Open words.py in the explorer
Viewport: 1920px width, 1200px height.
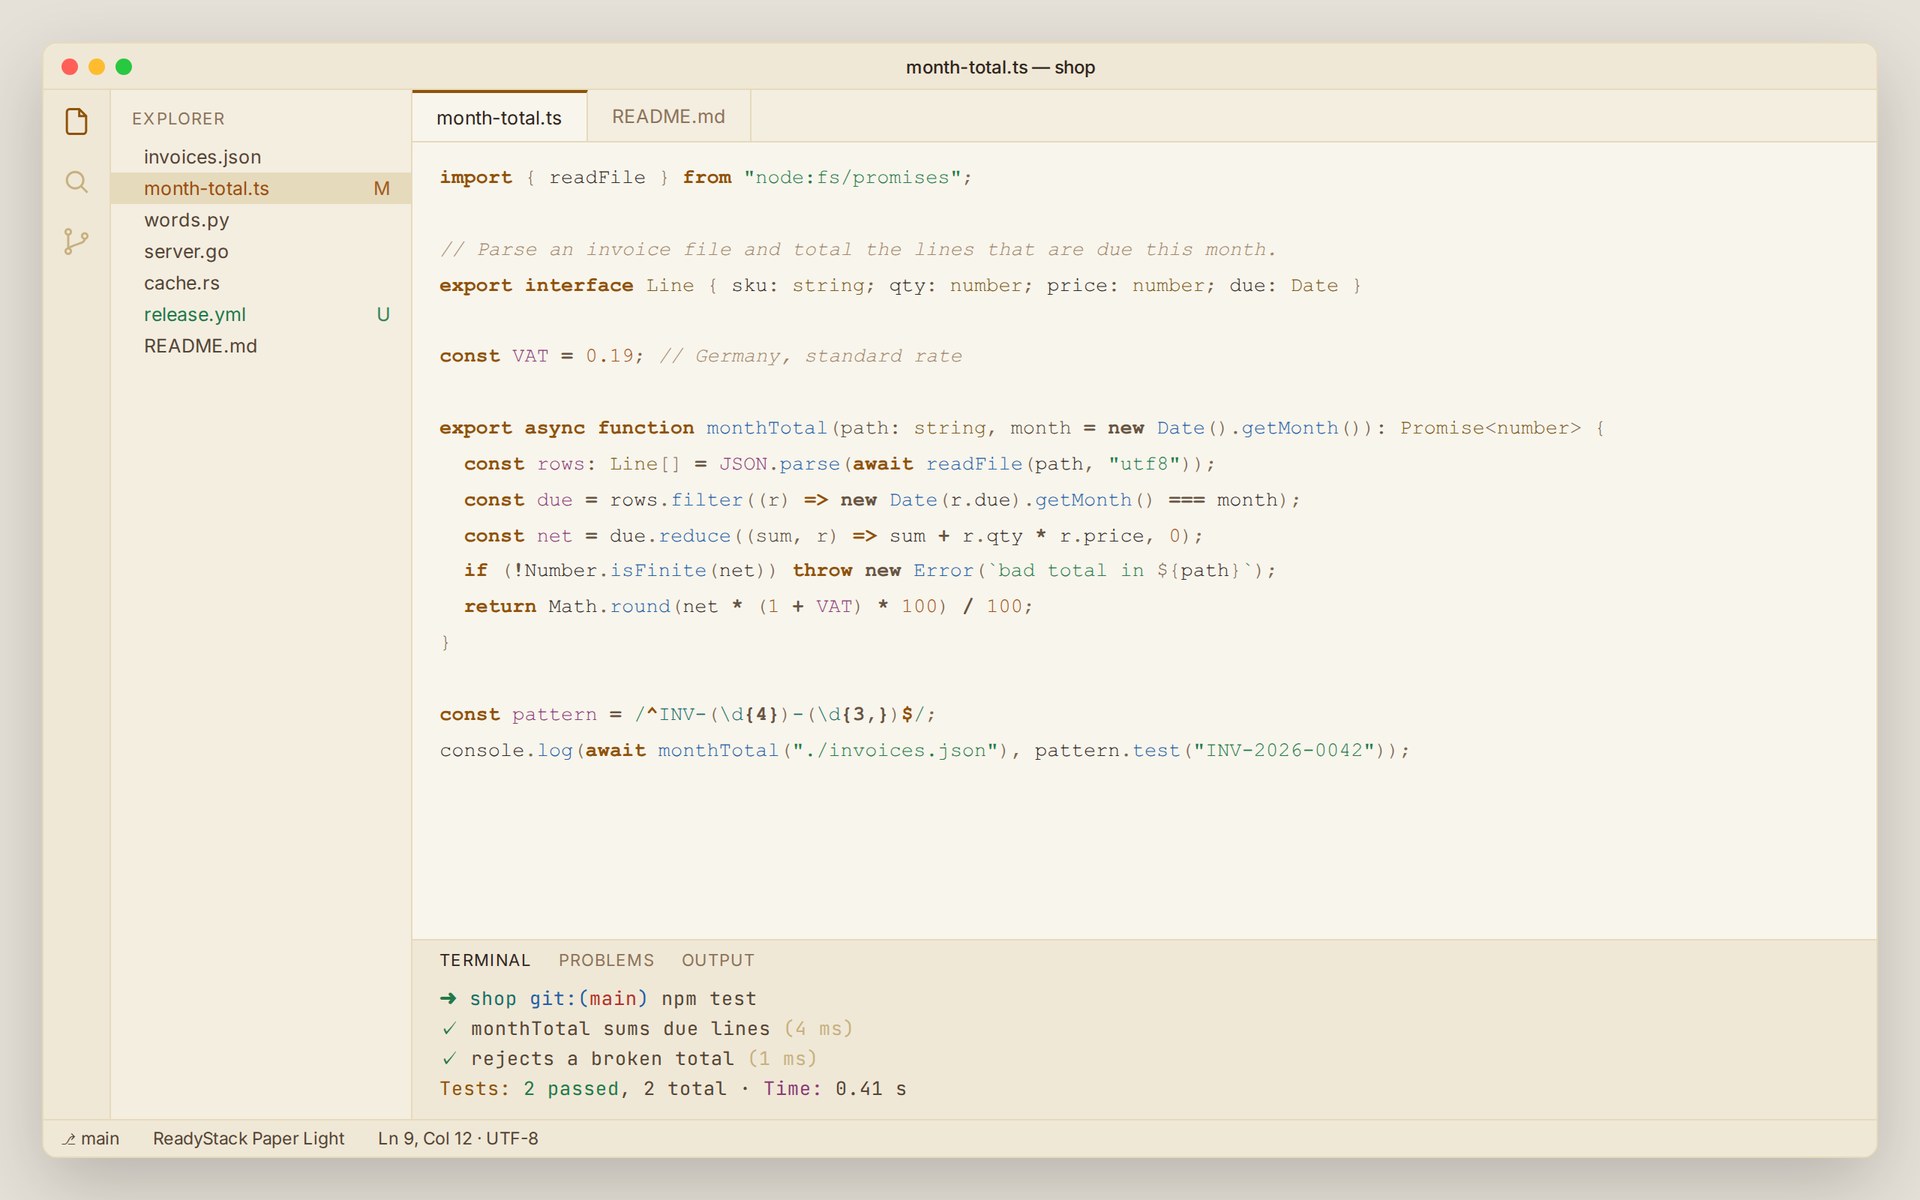(x=261, y=220)
